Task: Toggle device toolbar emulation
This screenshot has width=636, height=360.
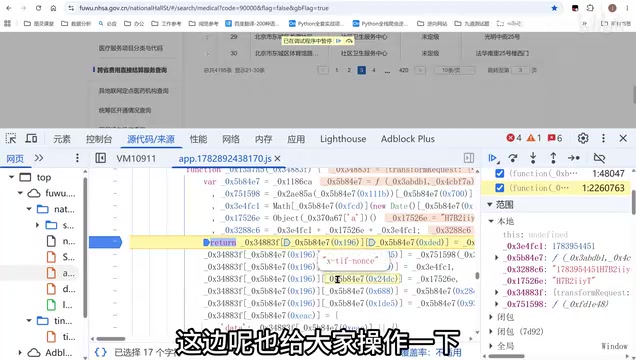Action: click(31, 139)
